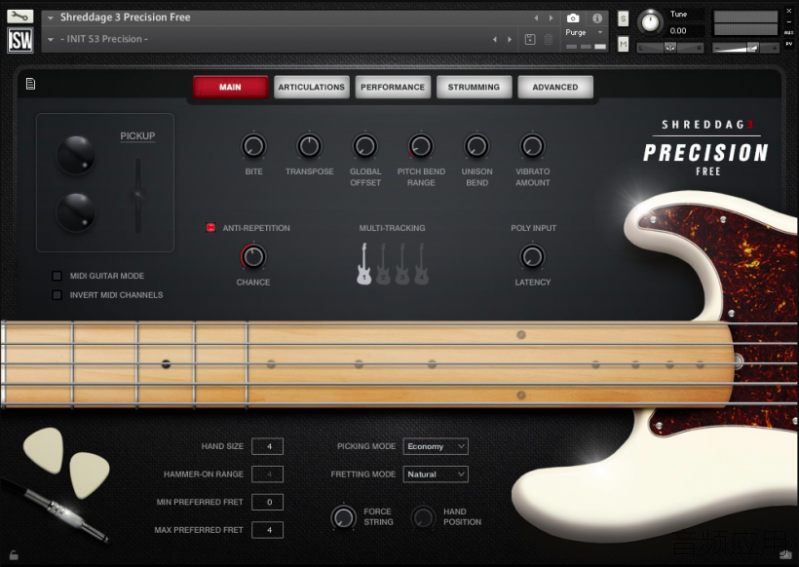Switch to the ARTICULATIONS tab
This screenshot has width=799, height=567.
tap(311, 87)
